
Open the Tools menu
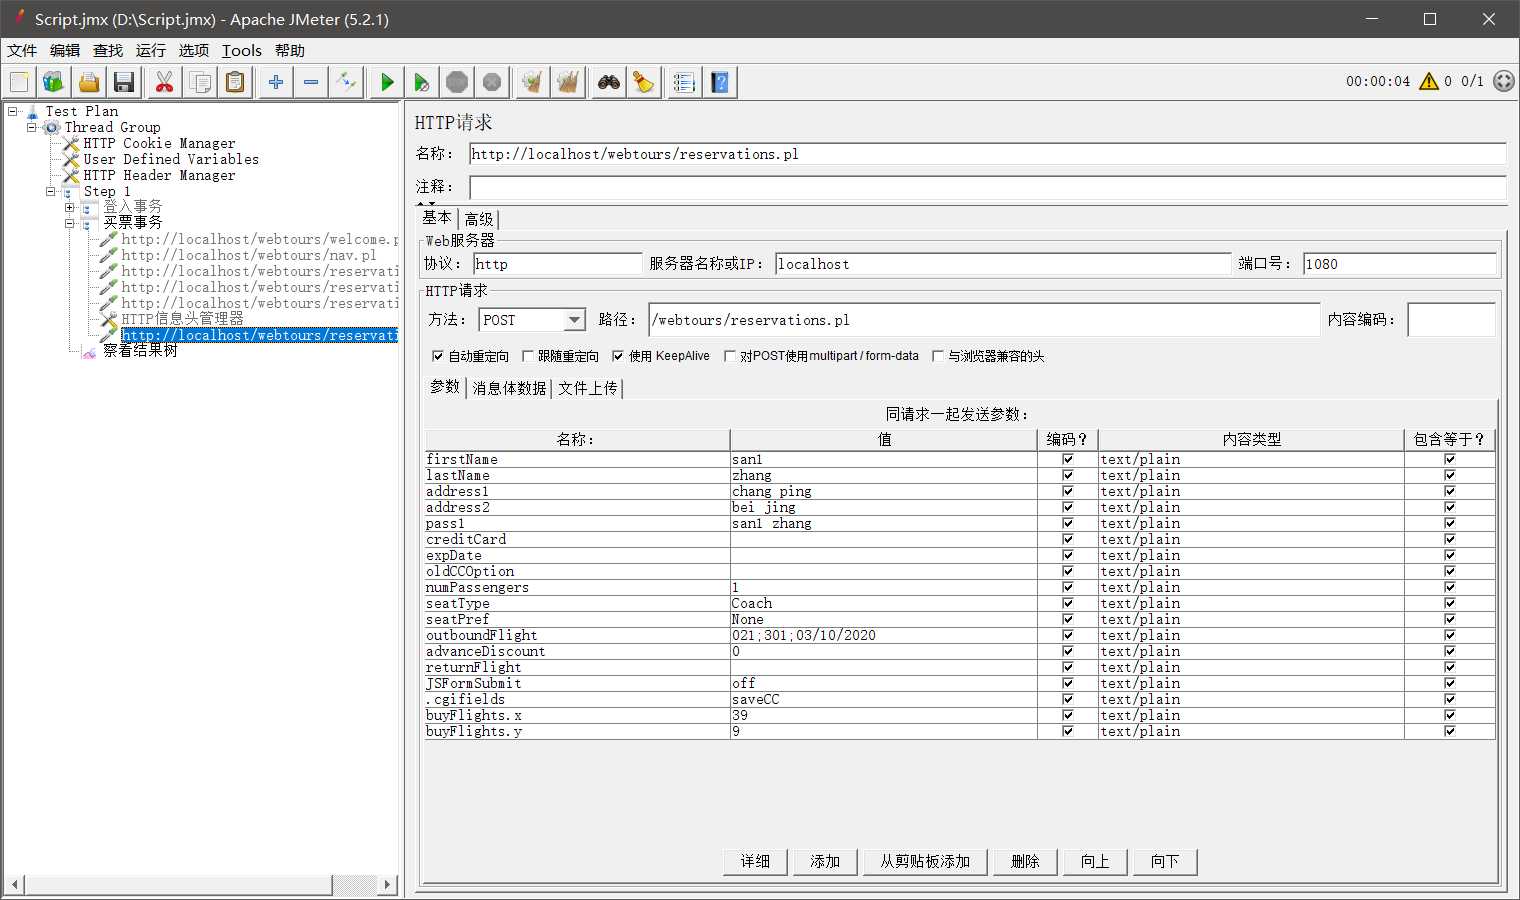tap(241, 51)
